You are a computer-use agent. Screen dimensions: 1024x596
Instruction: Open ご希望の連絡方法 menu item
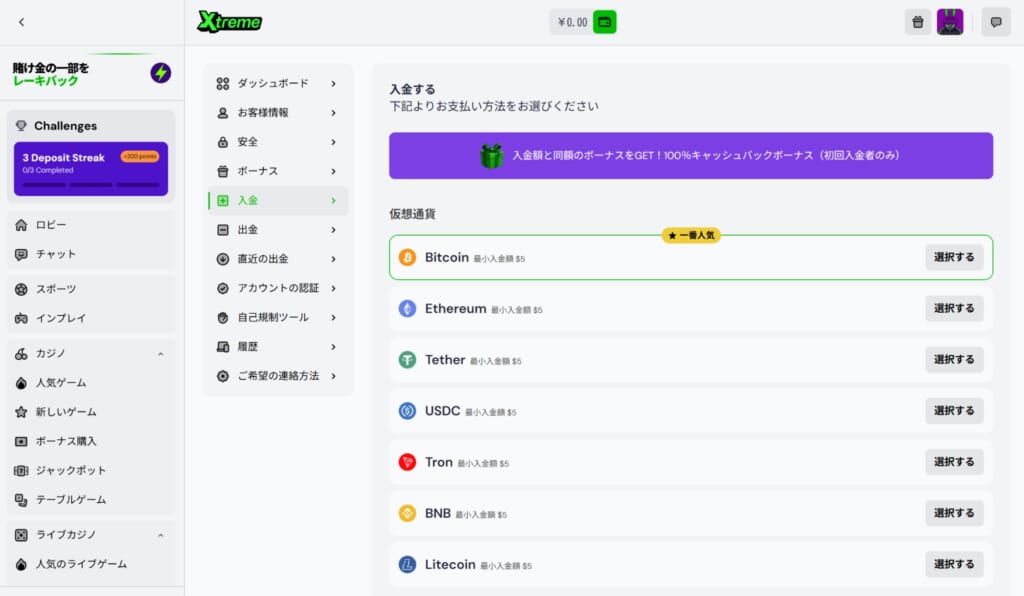tap(278, 376)
